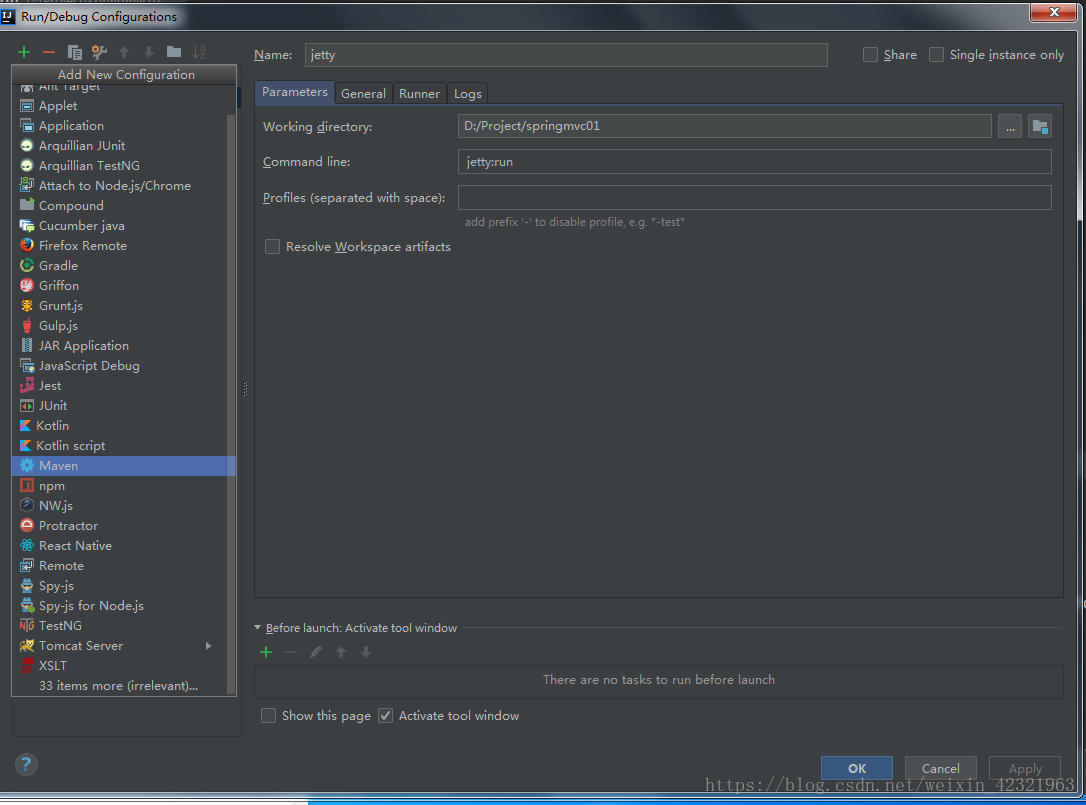Choose Grunt.js from the list

(124, 306)
